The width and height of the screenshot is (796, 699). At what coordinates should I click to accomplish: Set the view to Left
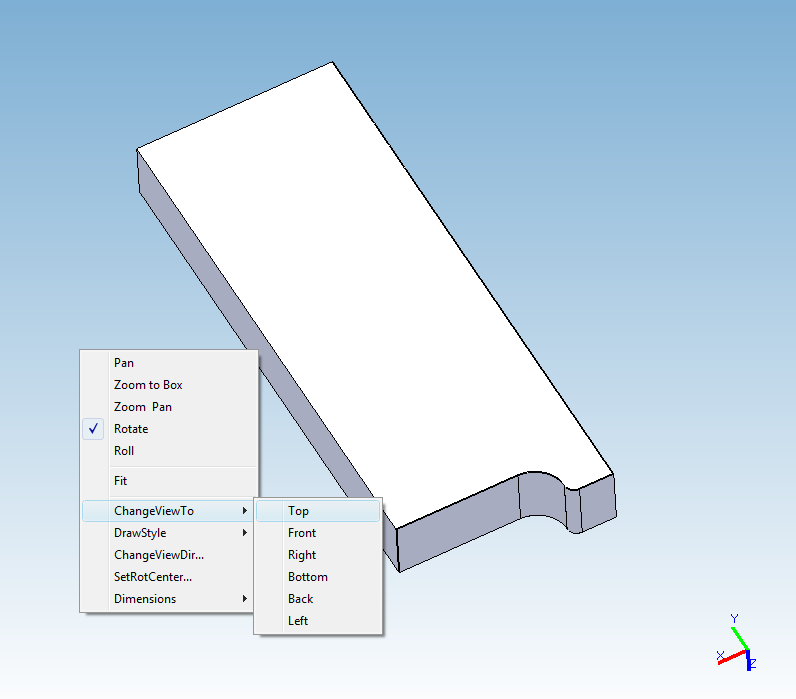(298, 621)
